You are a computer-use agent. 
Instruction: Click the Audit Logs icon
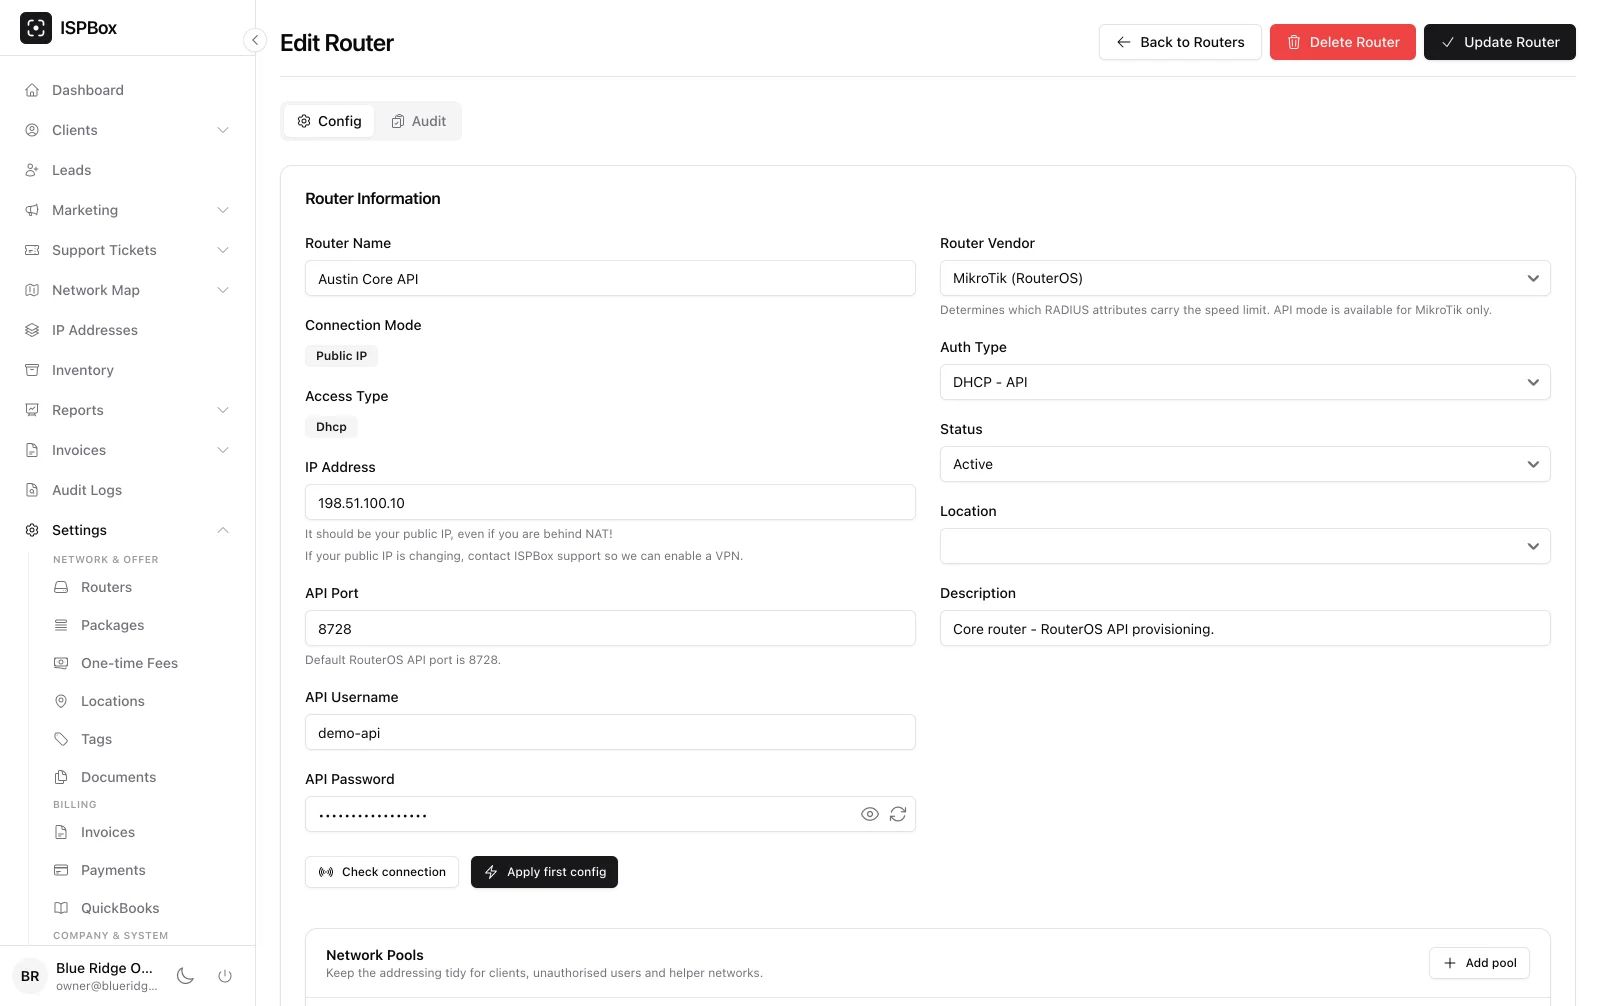tap(32, 490)
